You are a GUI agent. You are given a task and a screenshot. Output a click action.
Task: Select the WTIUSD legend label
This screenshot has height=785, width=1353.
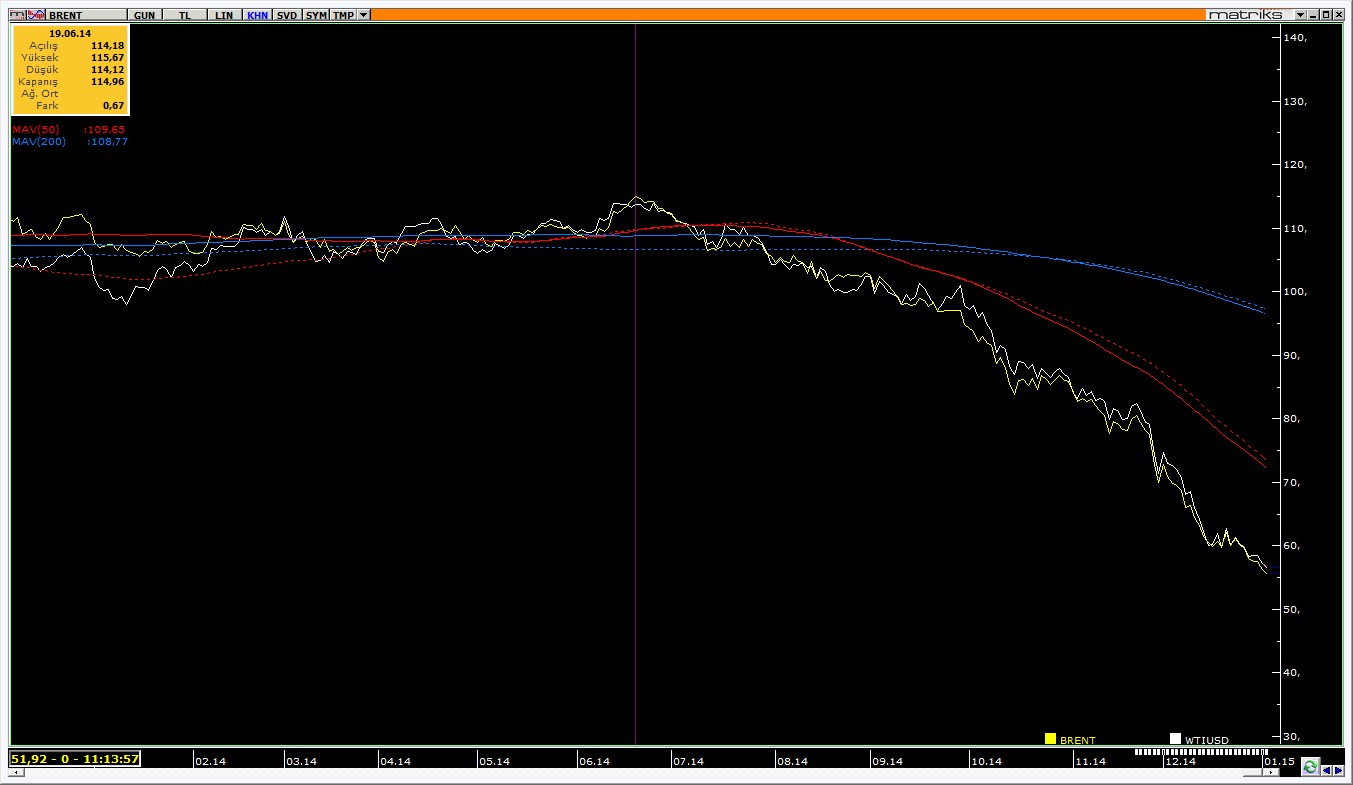tap(1207, 740)
